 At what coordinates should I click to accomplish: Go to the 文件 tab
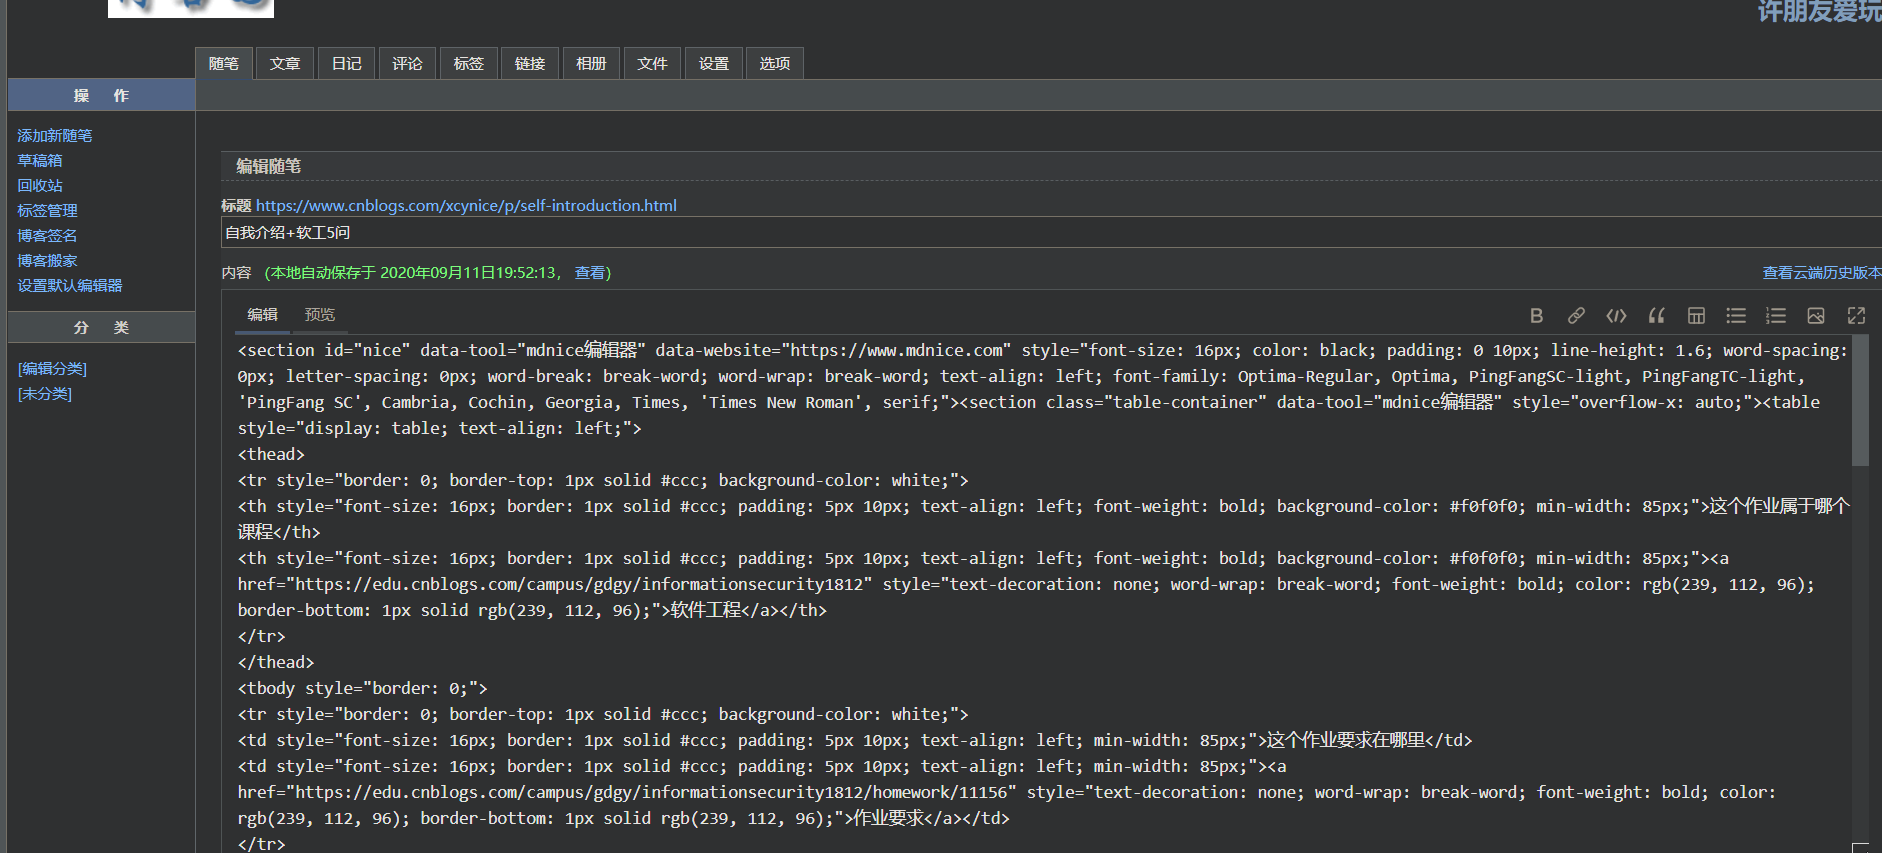coord(653,63)
